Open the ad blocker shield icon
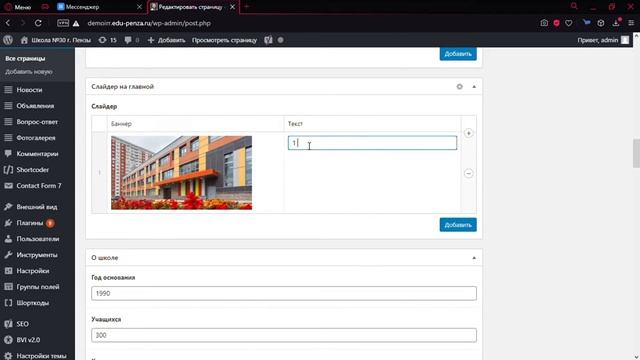Screen dimensions: 640x360 556,23
